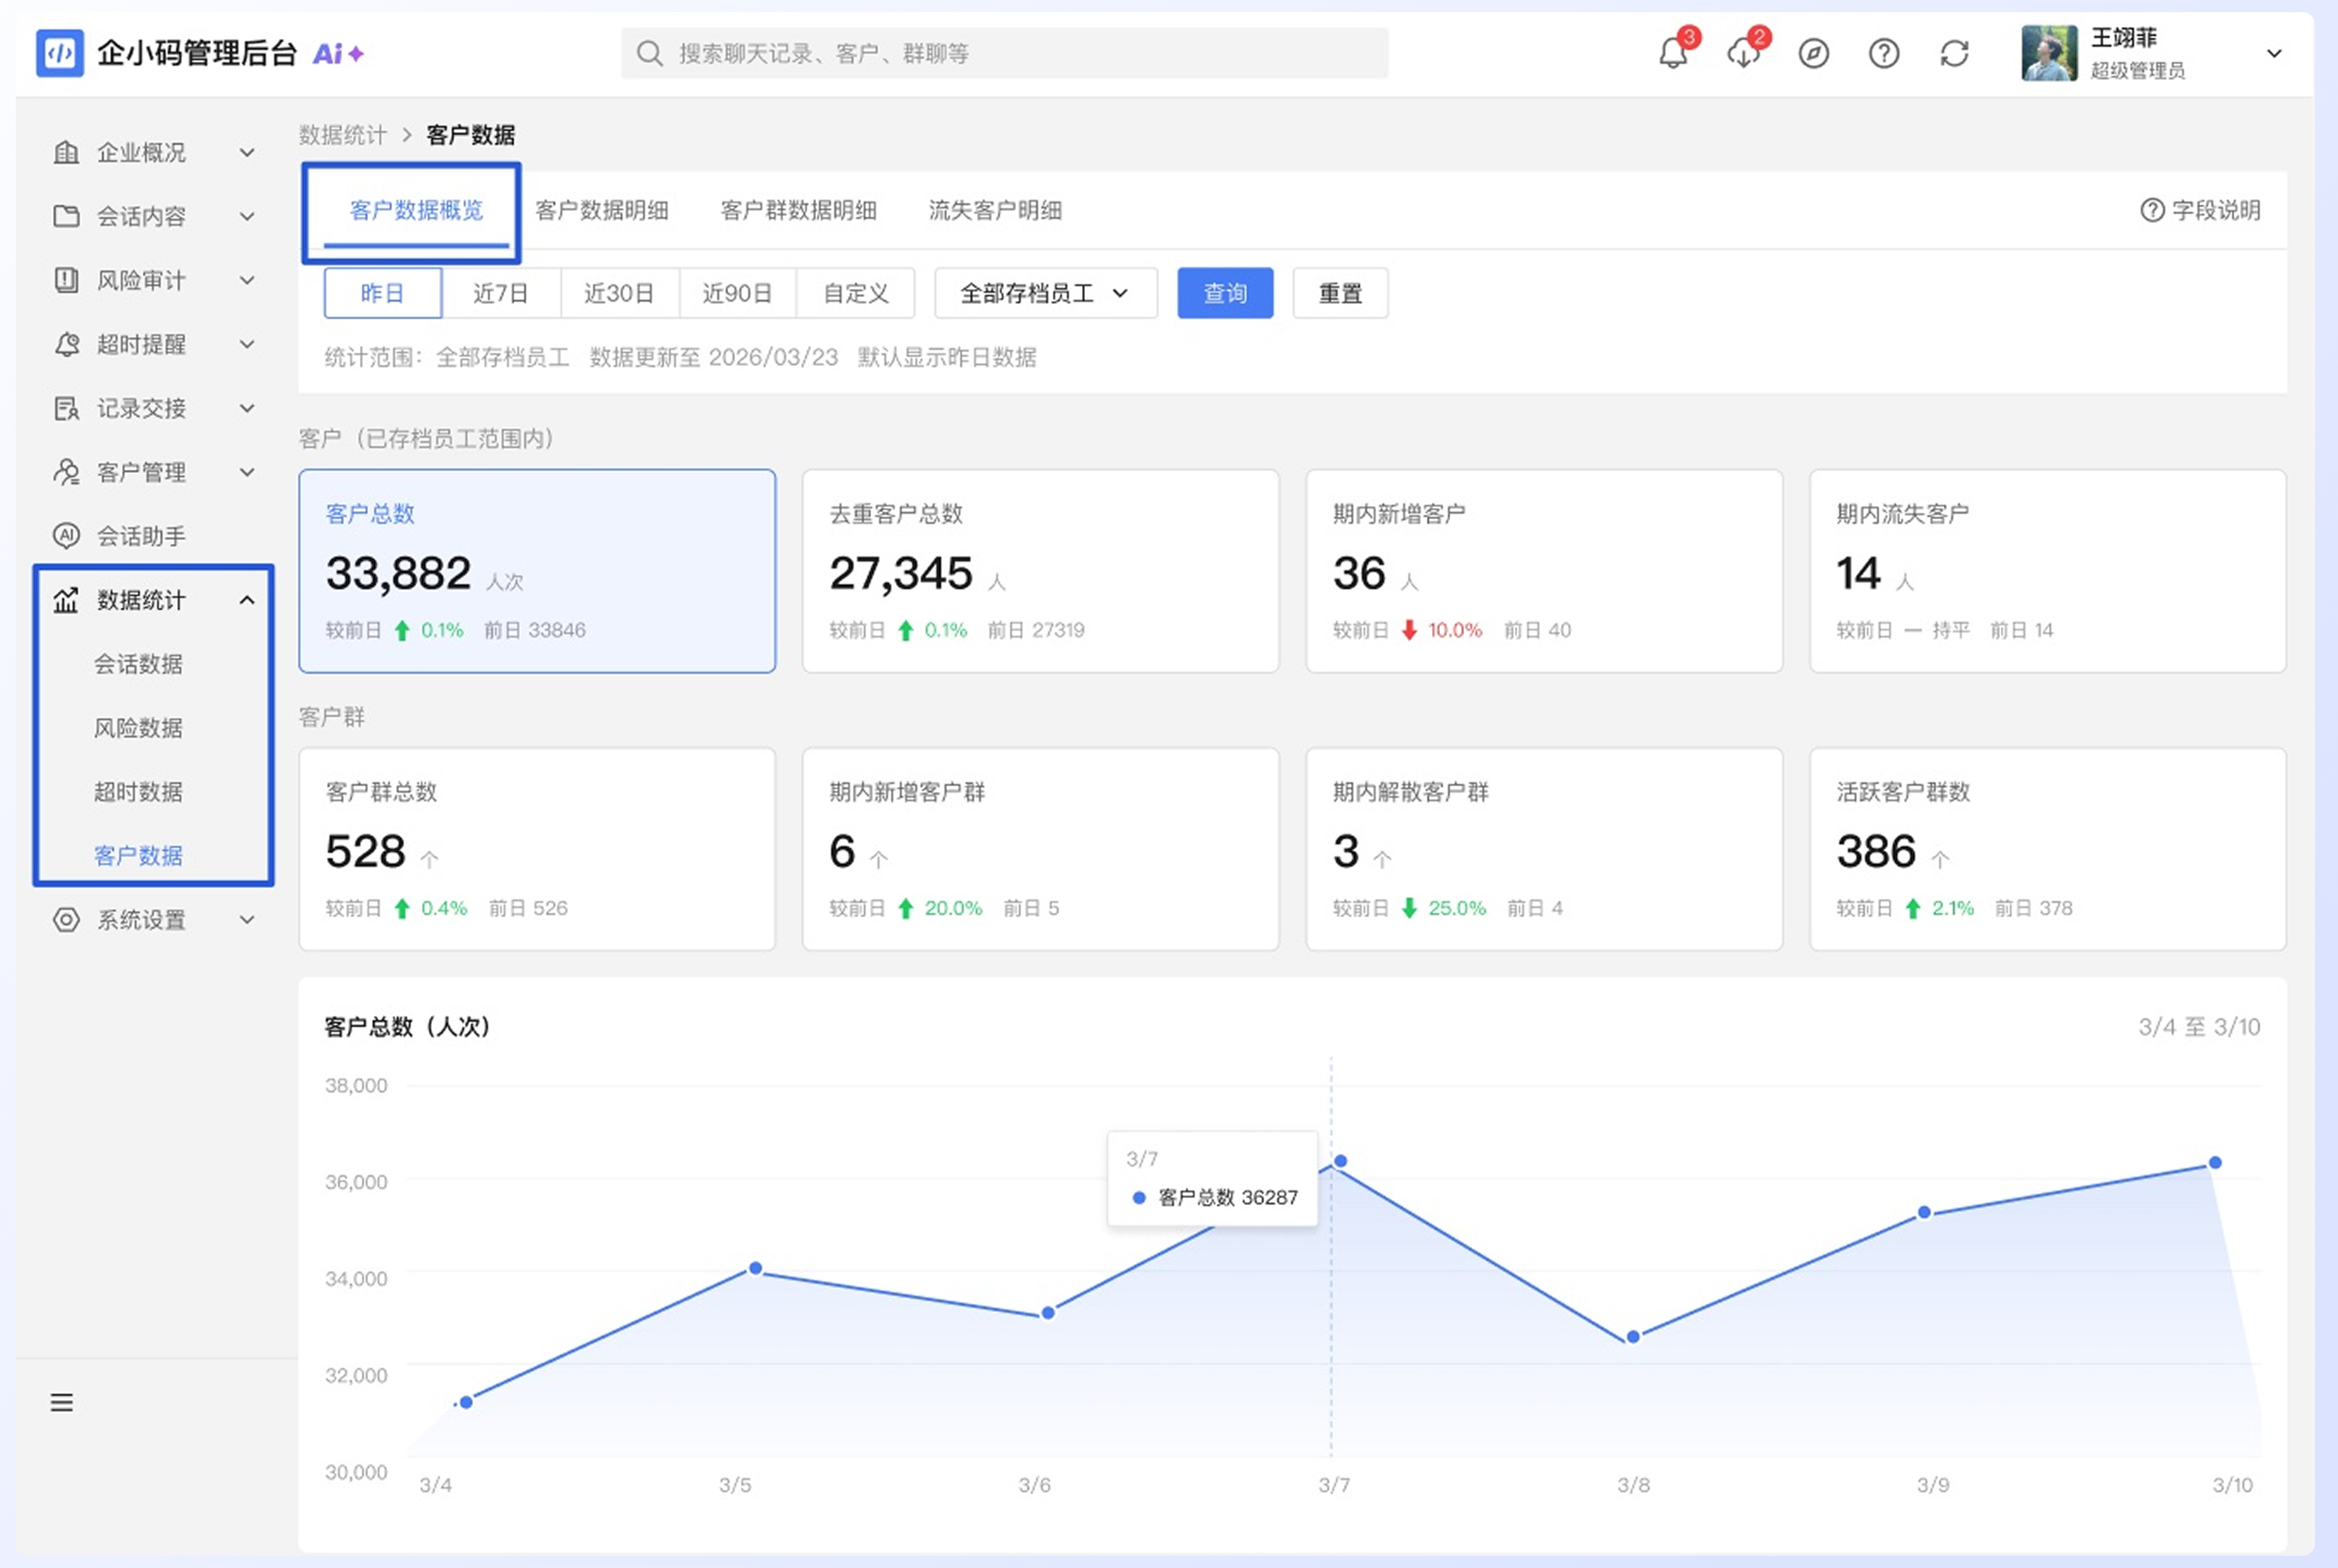Open the 全部存档员工 dropdown
This screenshot has height=1568, width=2338.
(1046, 293)
